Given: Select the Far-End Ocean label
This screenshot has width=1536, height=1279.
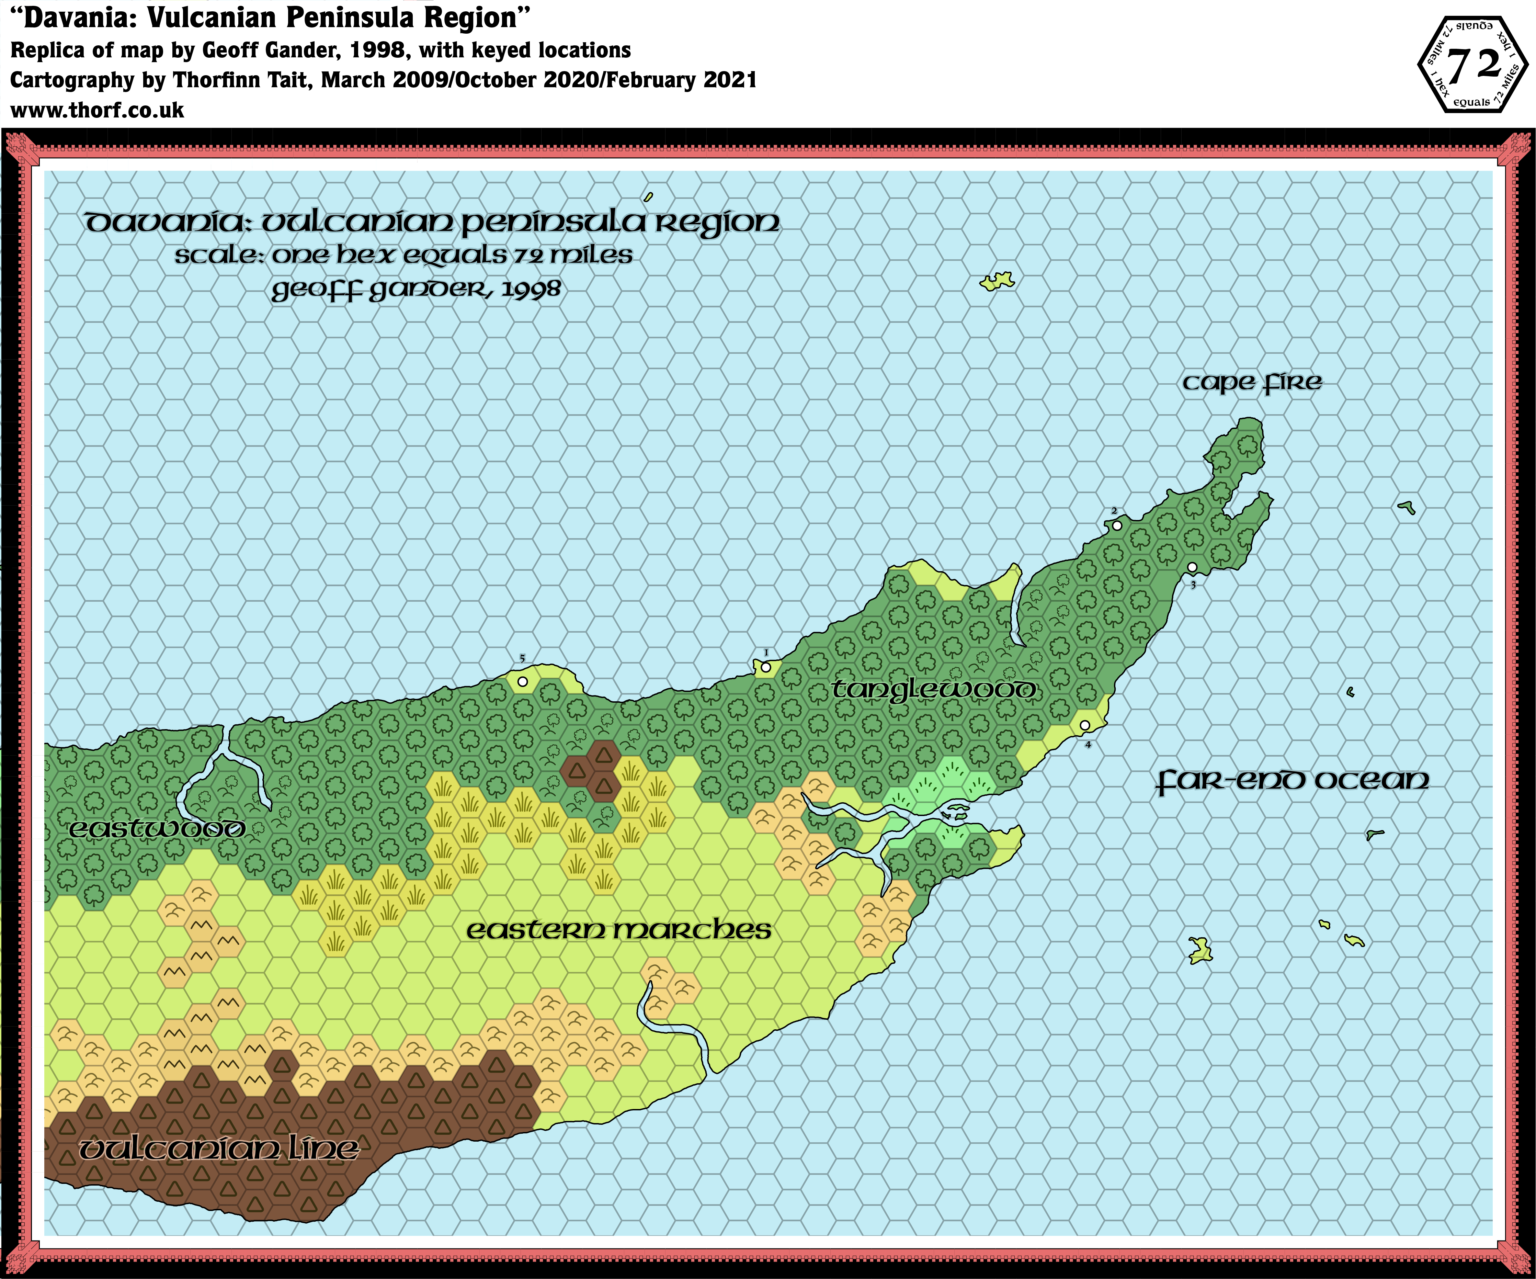Looking at the screenshot, I should tap(1293, 780).
